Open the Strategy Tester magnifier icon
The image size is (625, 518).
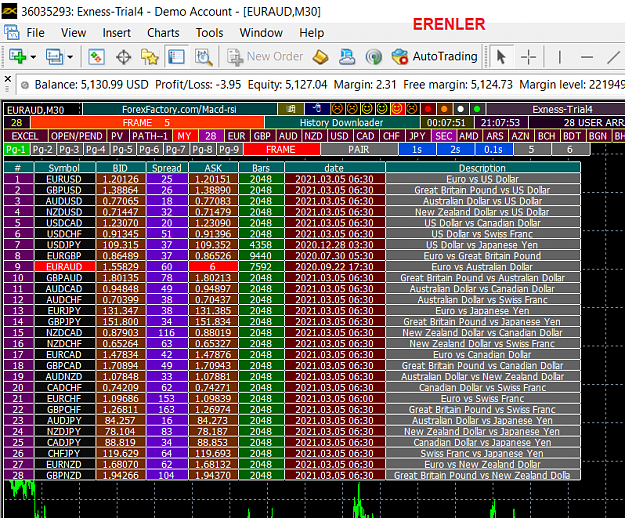click(203, 57)
